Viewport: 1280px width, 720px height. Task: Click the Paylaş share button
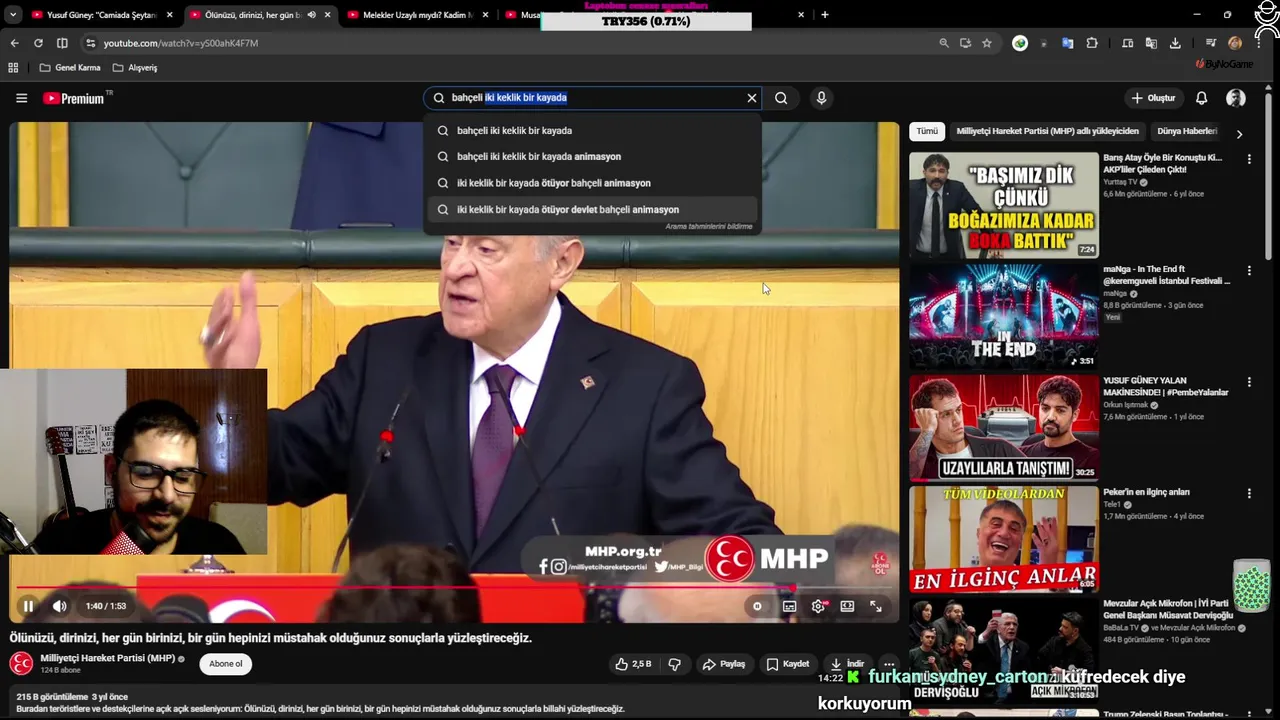pyautogui.click(x=724, y=664)
